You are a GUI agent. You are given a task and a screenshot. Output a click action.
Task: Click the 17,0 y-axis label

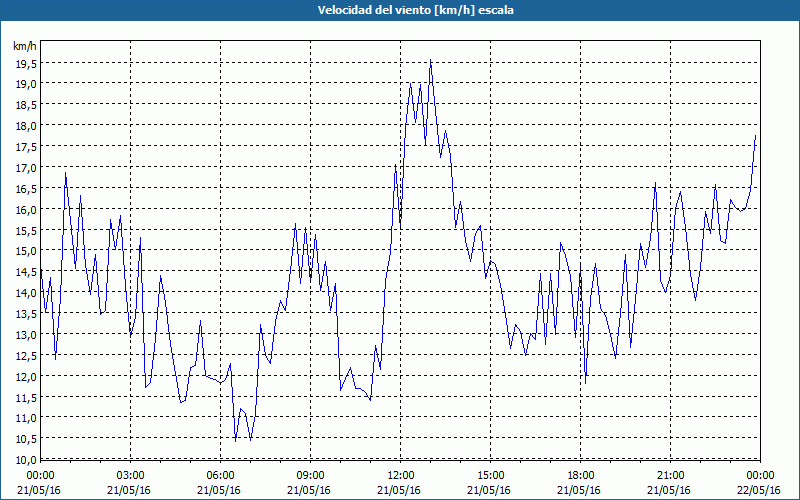pos(25,167)
